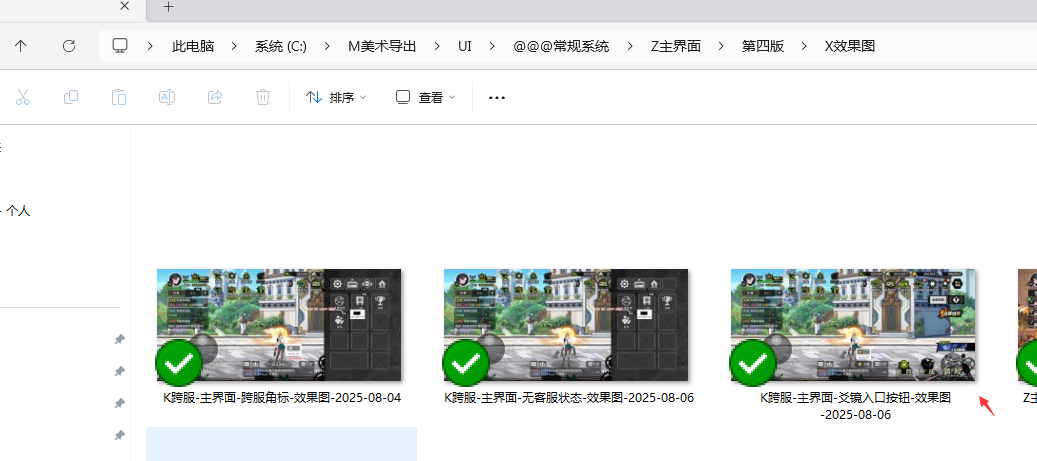Click the Cut scissors icon
Viewport: 1037px width, 461px height.
coord(24,97)
